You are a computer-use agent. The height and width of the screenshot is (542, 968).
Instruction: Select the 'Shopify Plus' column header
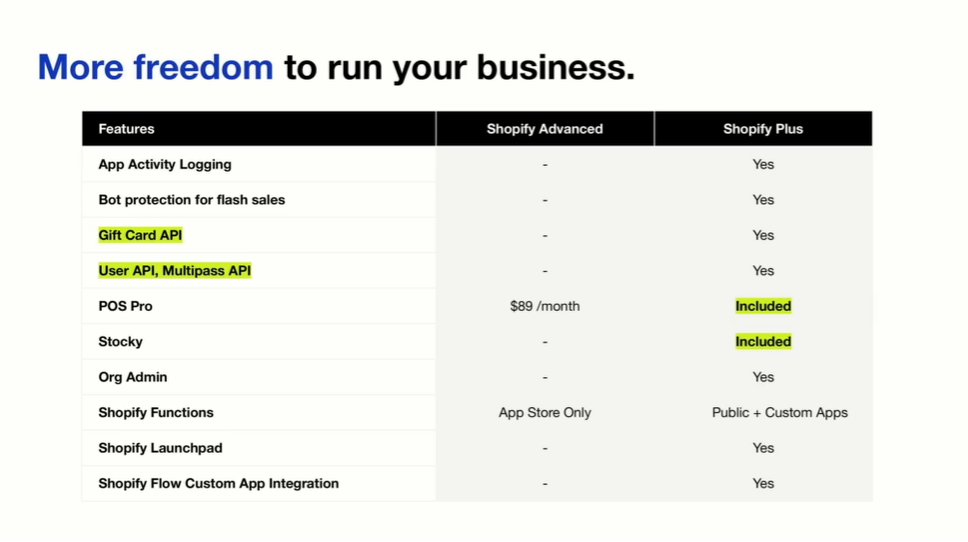[763, 129]
